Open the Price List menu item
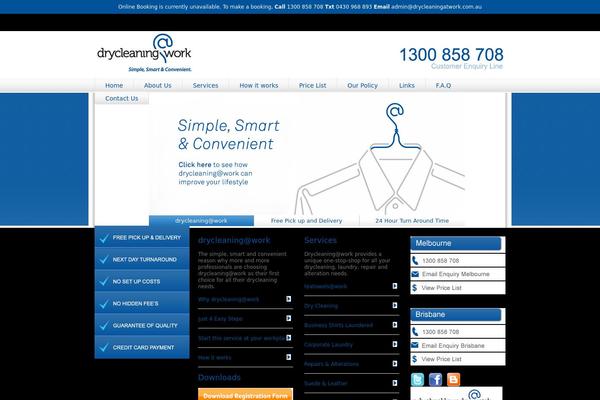 click(313, 85)
